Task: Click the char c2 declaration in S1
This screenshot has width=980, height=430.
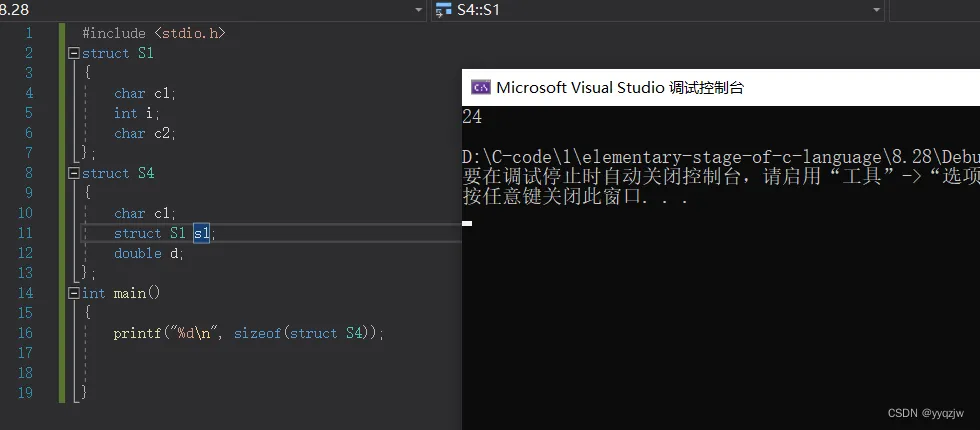Action: [144, 133]
